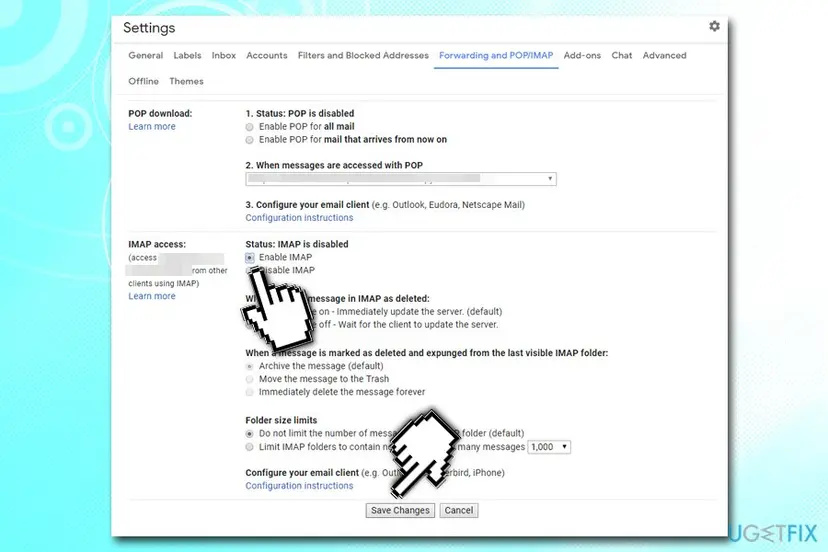Select Enable POP for mail arriving now on
Screen dimensions: 828x552
(x=249, y=140)
